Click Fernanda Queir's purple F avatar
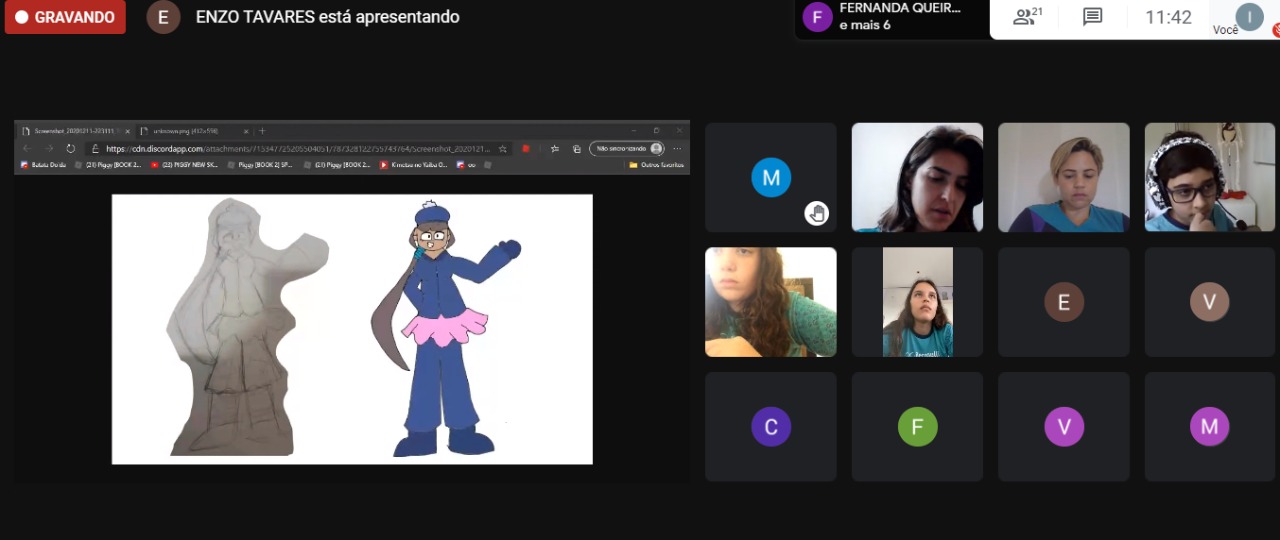 click(817, 17)
